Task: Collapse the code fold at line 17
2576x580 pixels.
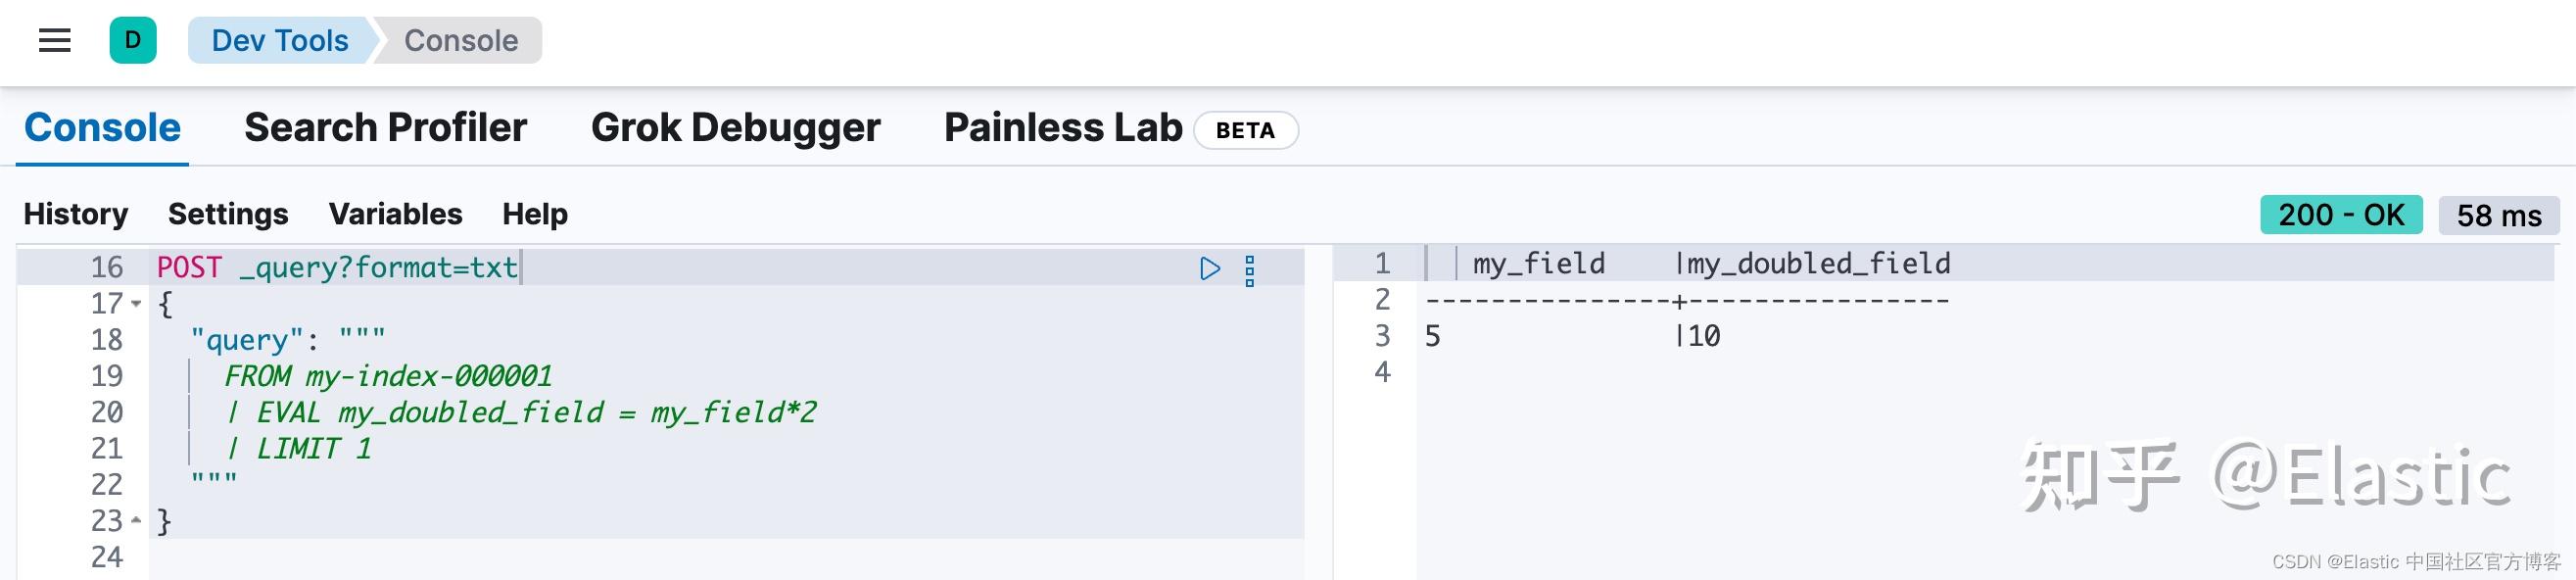Action: click(x=136, y=304)
